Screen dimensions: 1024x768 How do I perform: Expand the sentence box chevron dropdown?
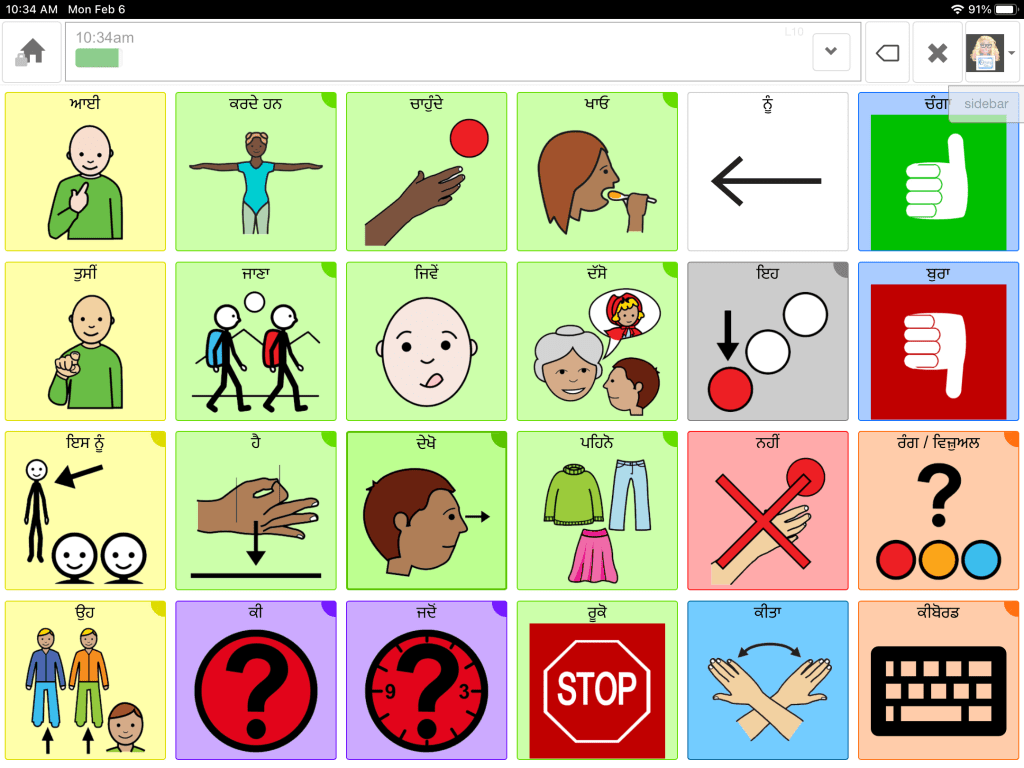(831, 52)
